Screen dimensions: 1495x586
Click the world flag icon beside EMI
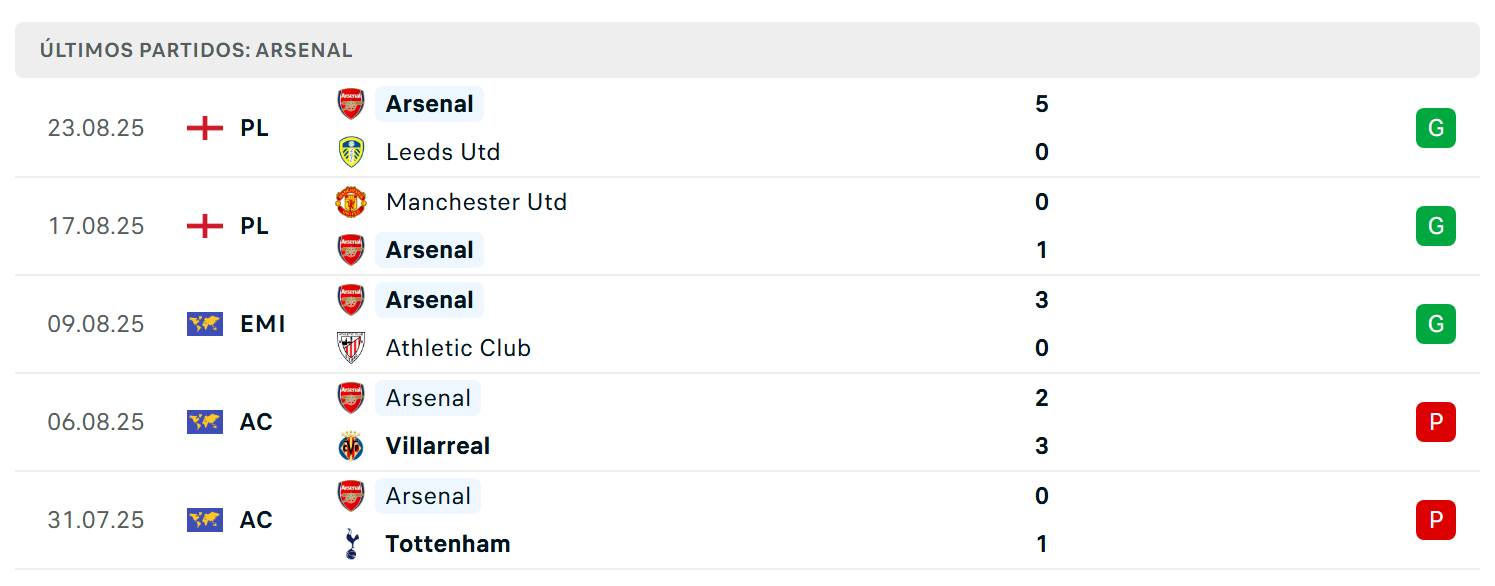205,324
